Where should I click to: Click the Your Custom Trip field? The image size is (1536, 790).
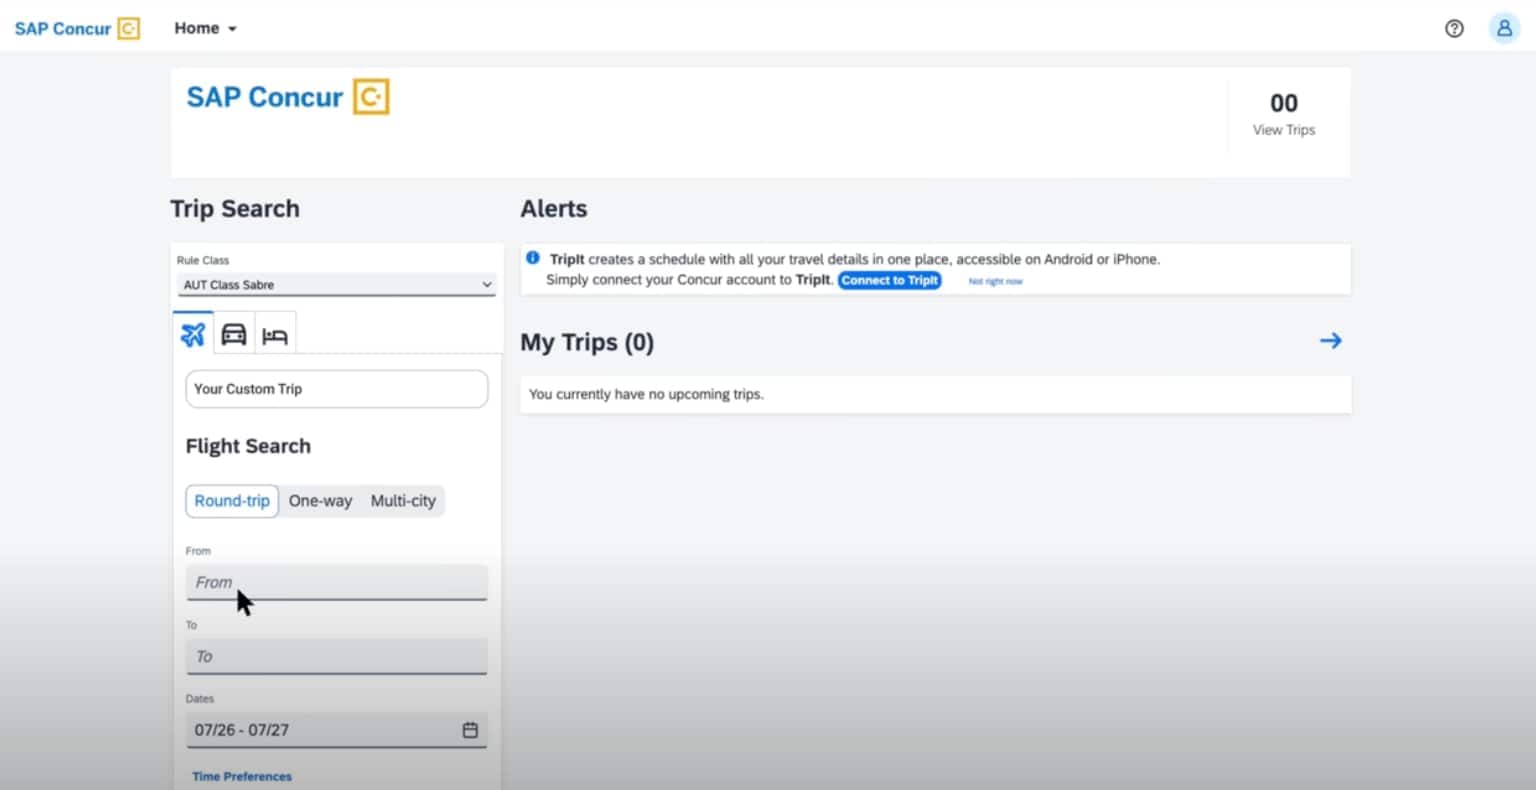[x=337, y=389]
